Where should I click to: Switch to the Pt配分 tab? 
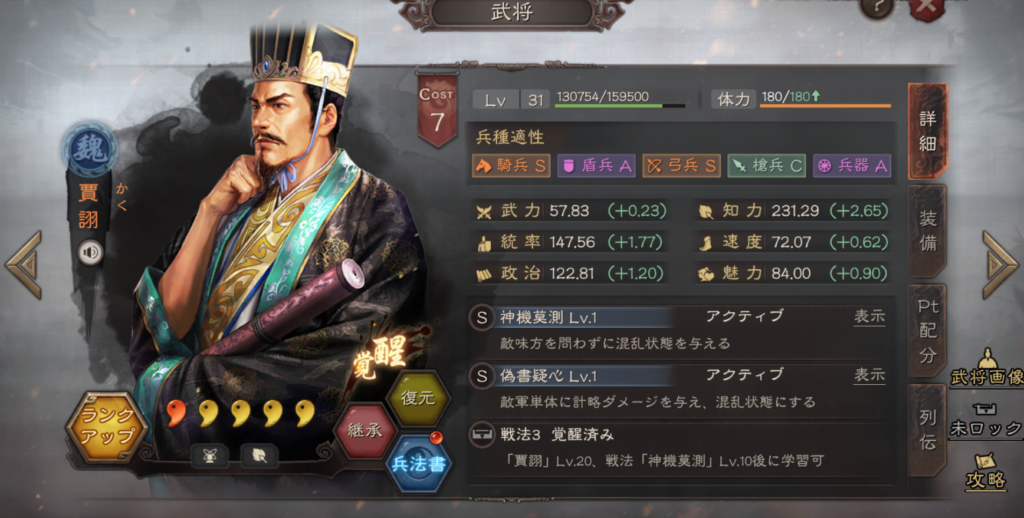tap(927, 331)
